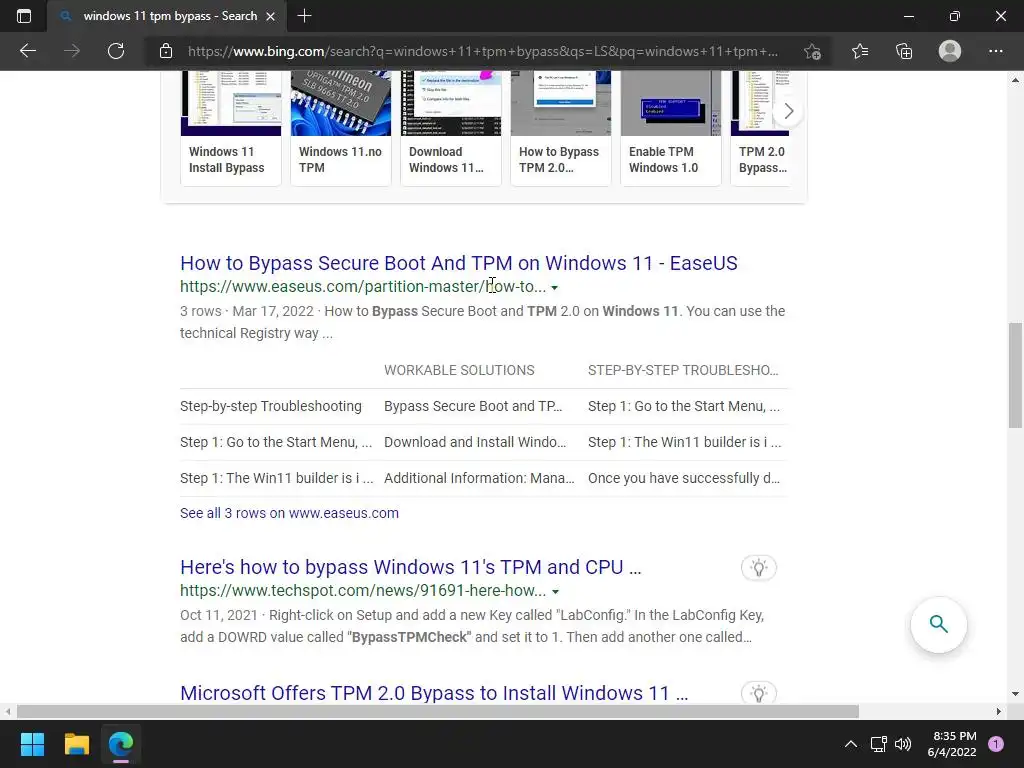
Task: Click the 'WORKABLE SOLUTIONS' column header
Action: pos(459,370)
